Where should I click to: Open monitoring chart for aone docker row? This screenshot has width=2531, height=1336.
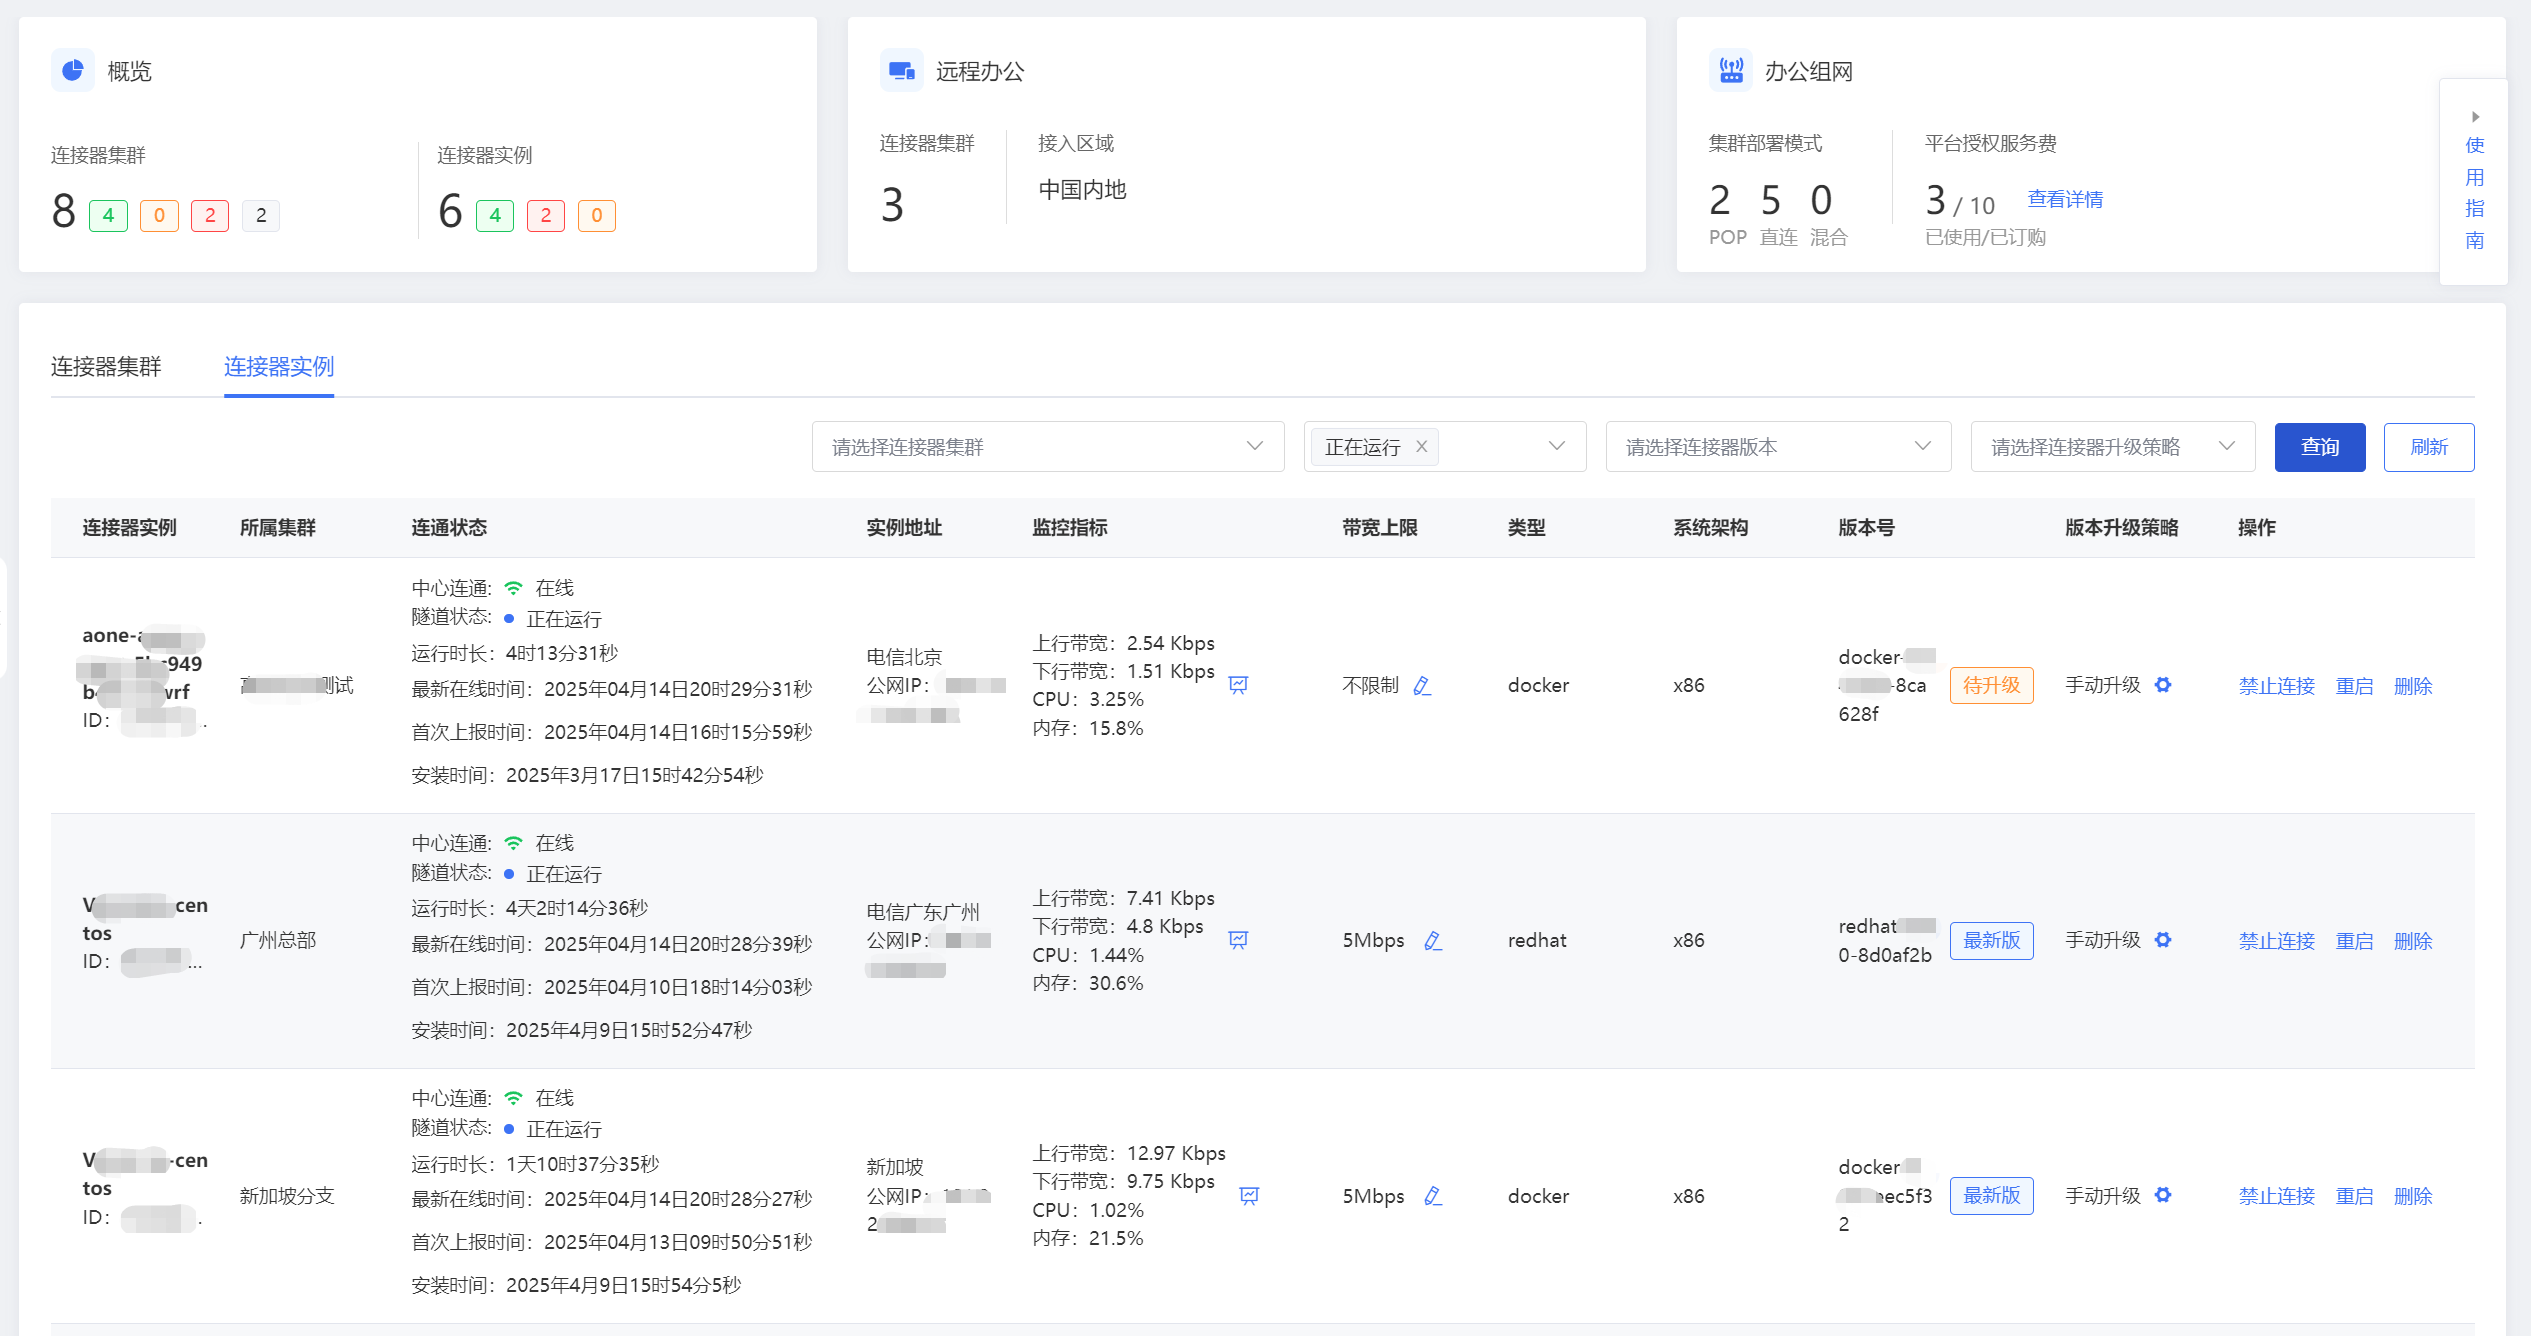pyautogui.click(x=1238, y=685)
